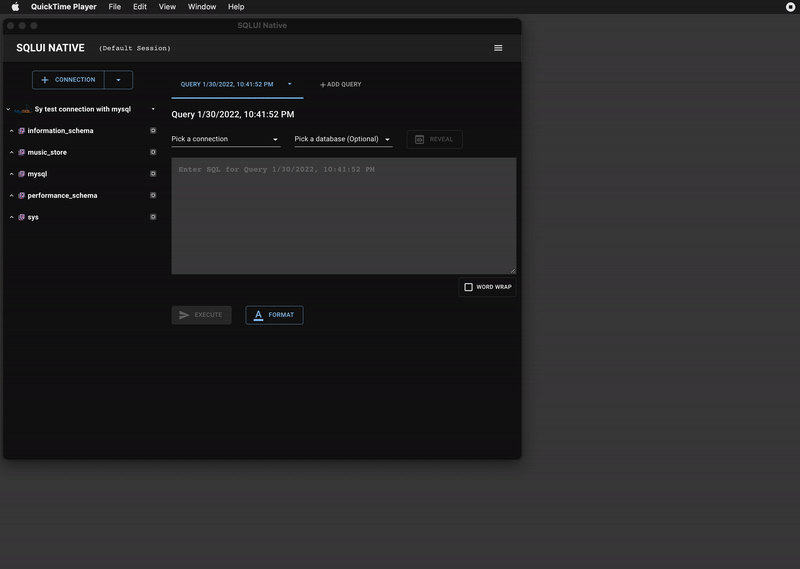Select the performance_schema database label

(62, 195)
